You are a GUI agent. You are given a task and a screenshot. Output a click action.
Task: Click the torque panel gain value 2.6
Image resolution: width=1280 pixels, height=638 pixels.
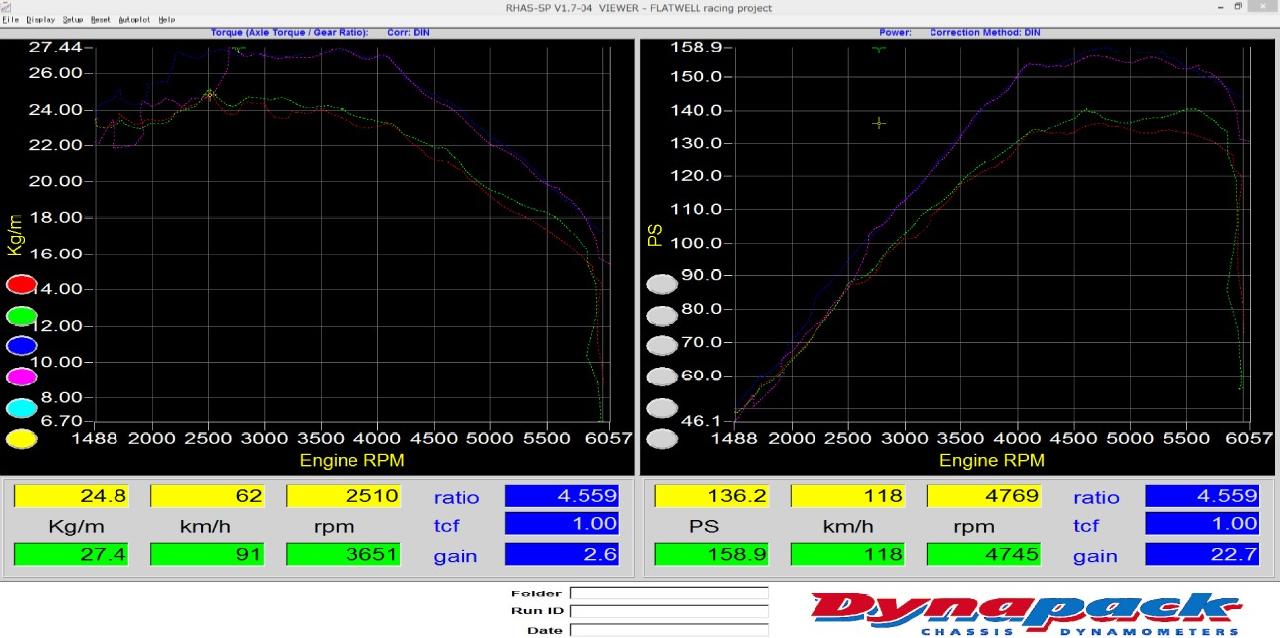(x=562, y=554)
